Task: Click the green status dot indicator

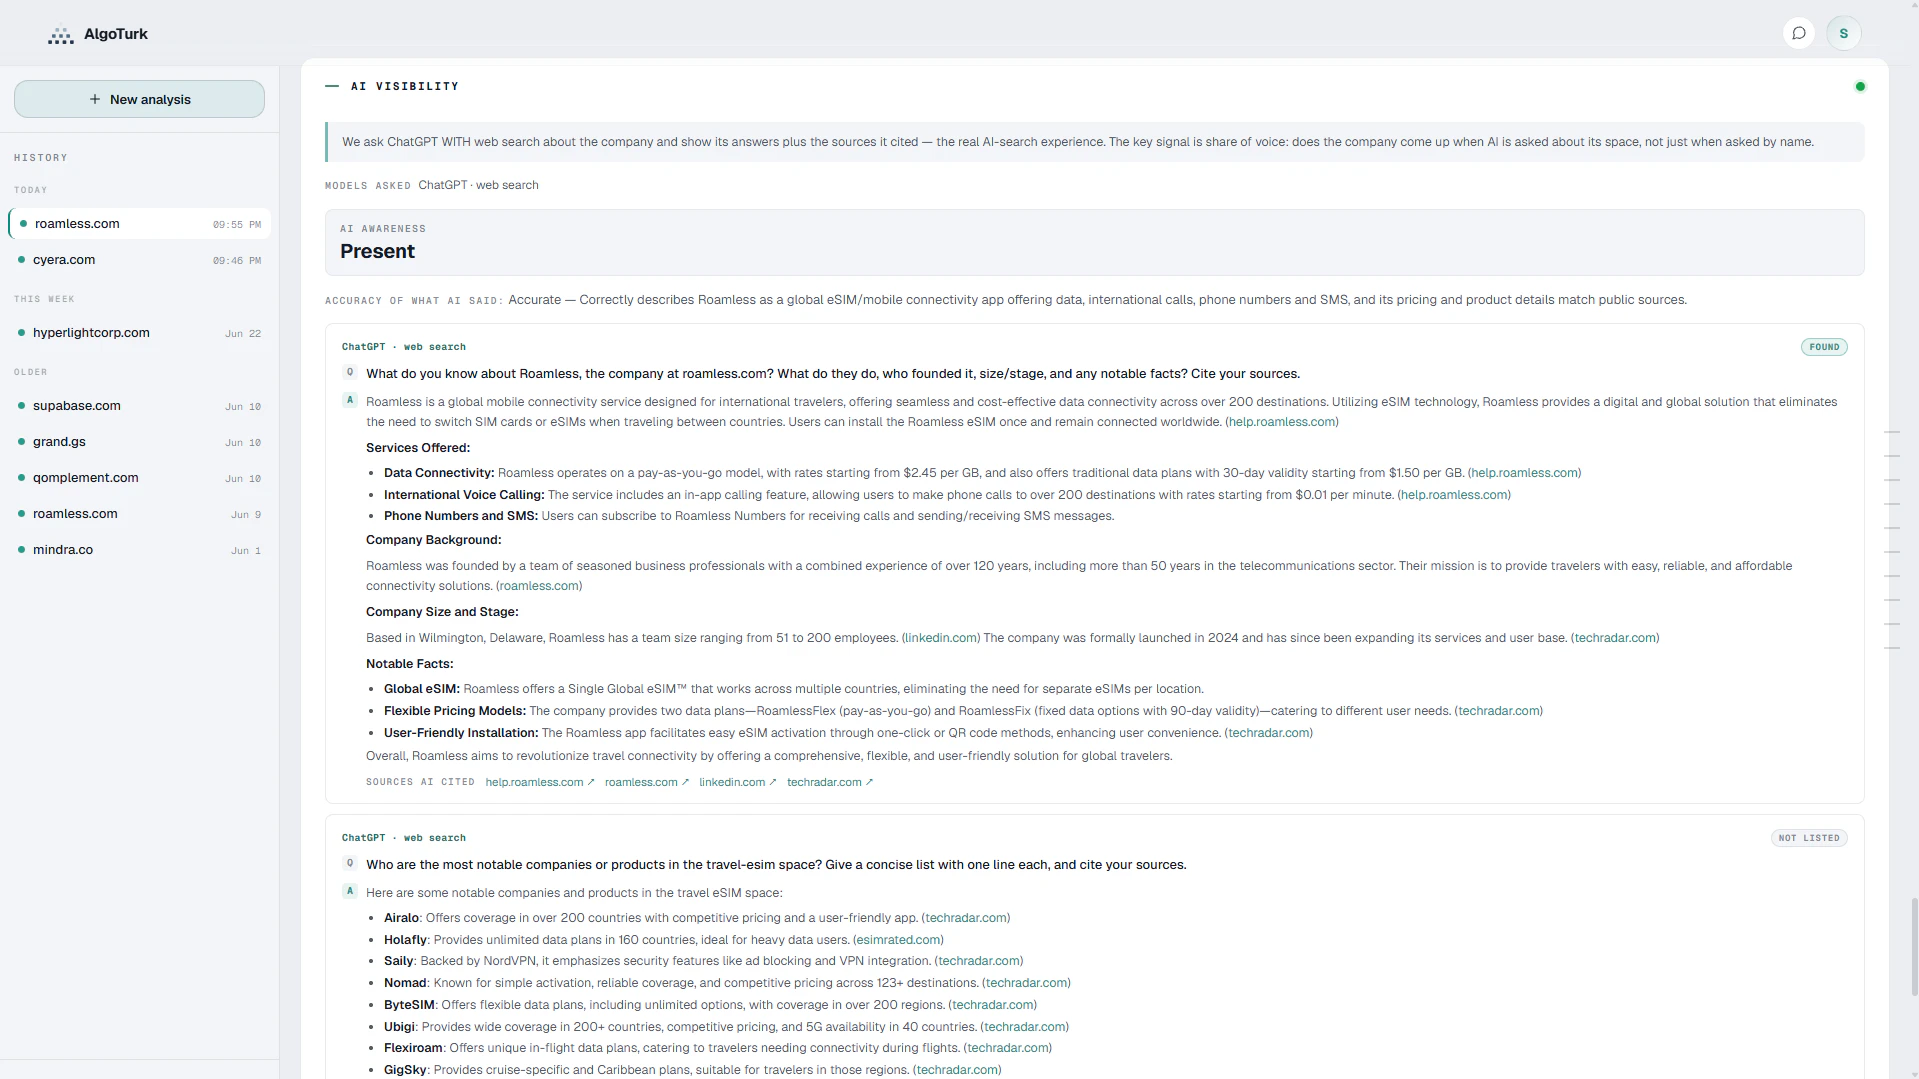Action: click(1860, 86)
